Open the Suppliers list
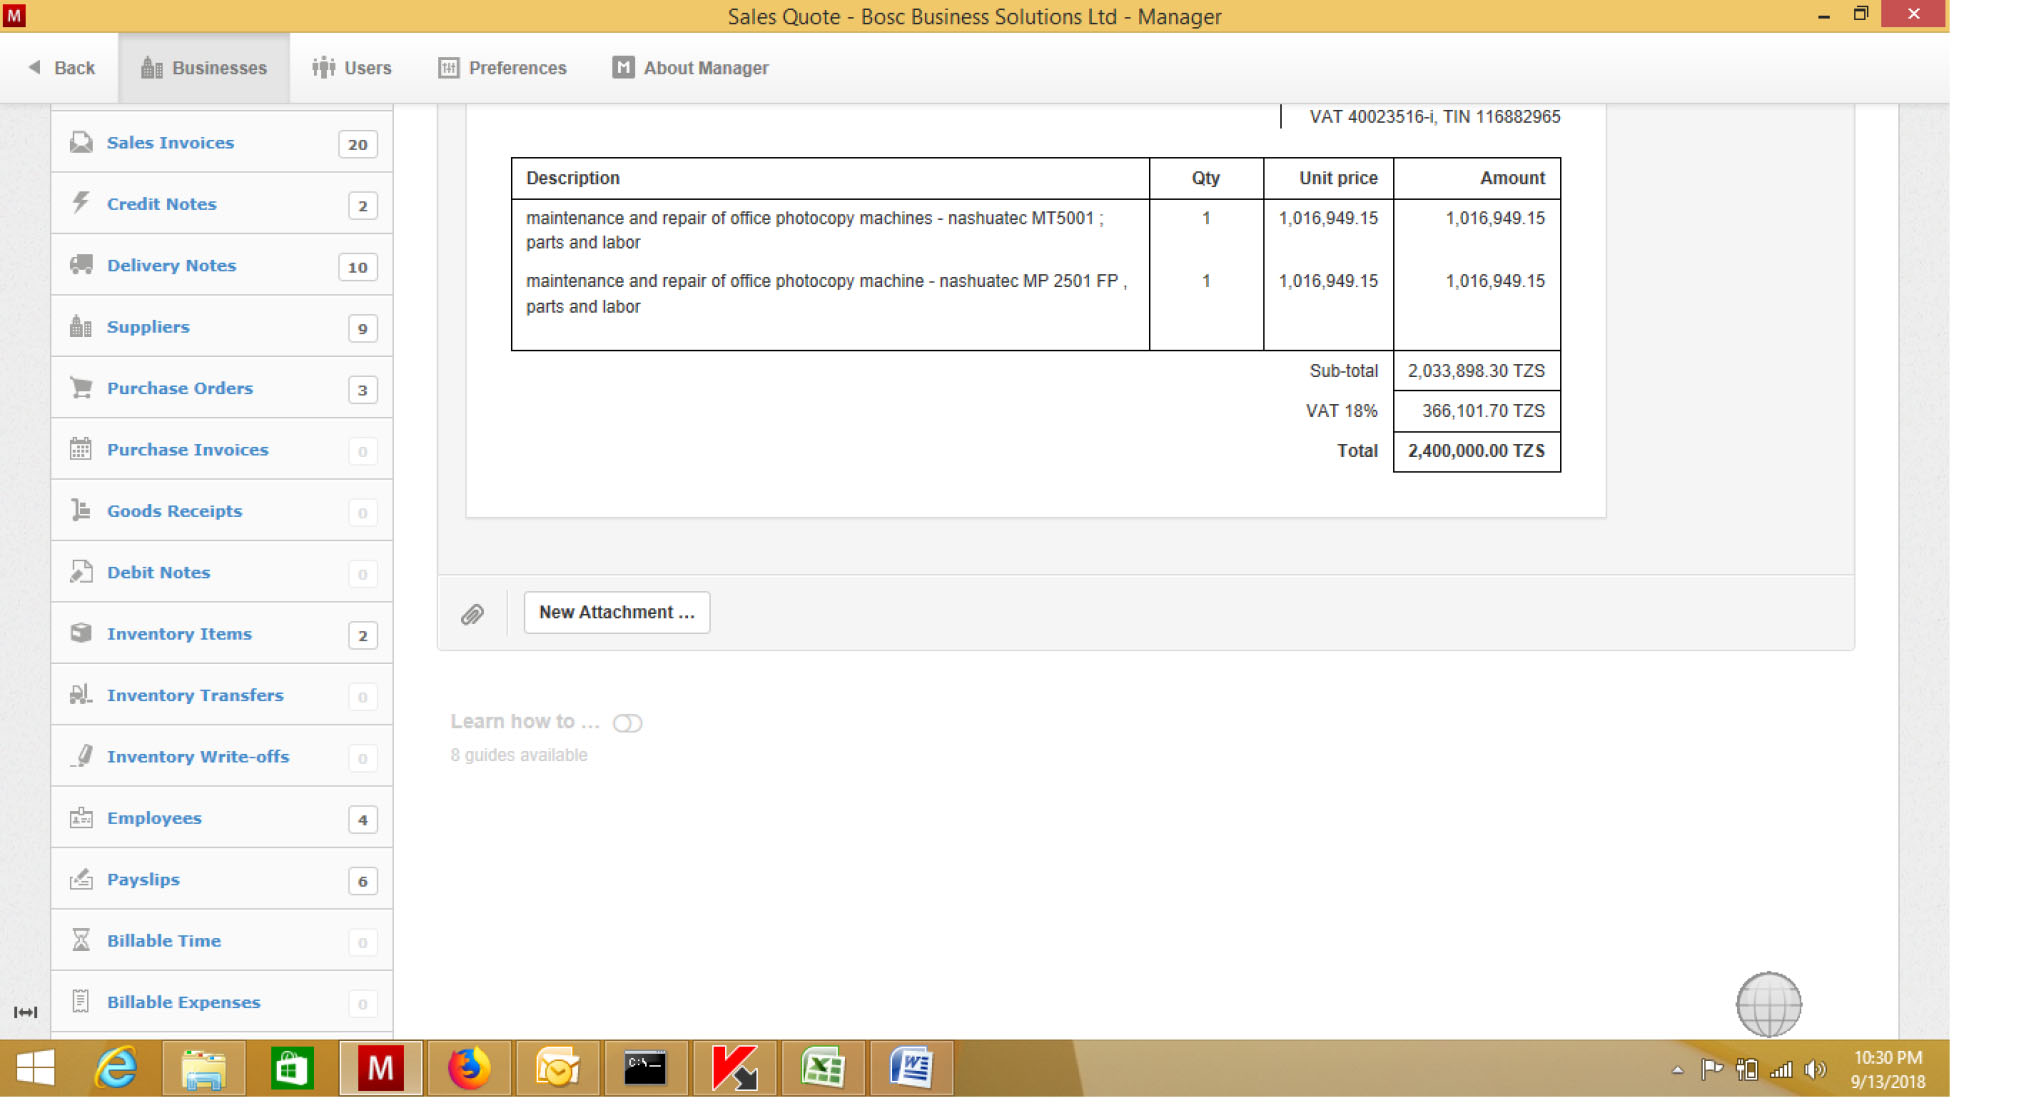Viewport: 2019px width, 1120px height. coord(221,327)
